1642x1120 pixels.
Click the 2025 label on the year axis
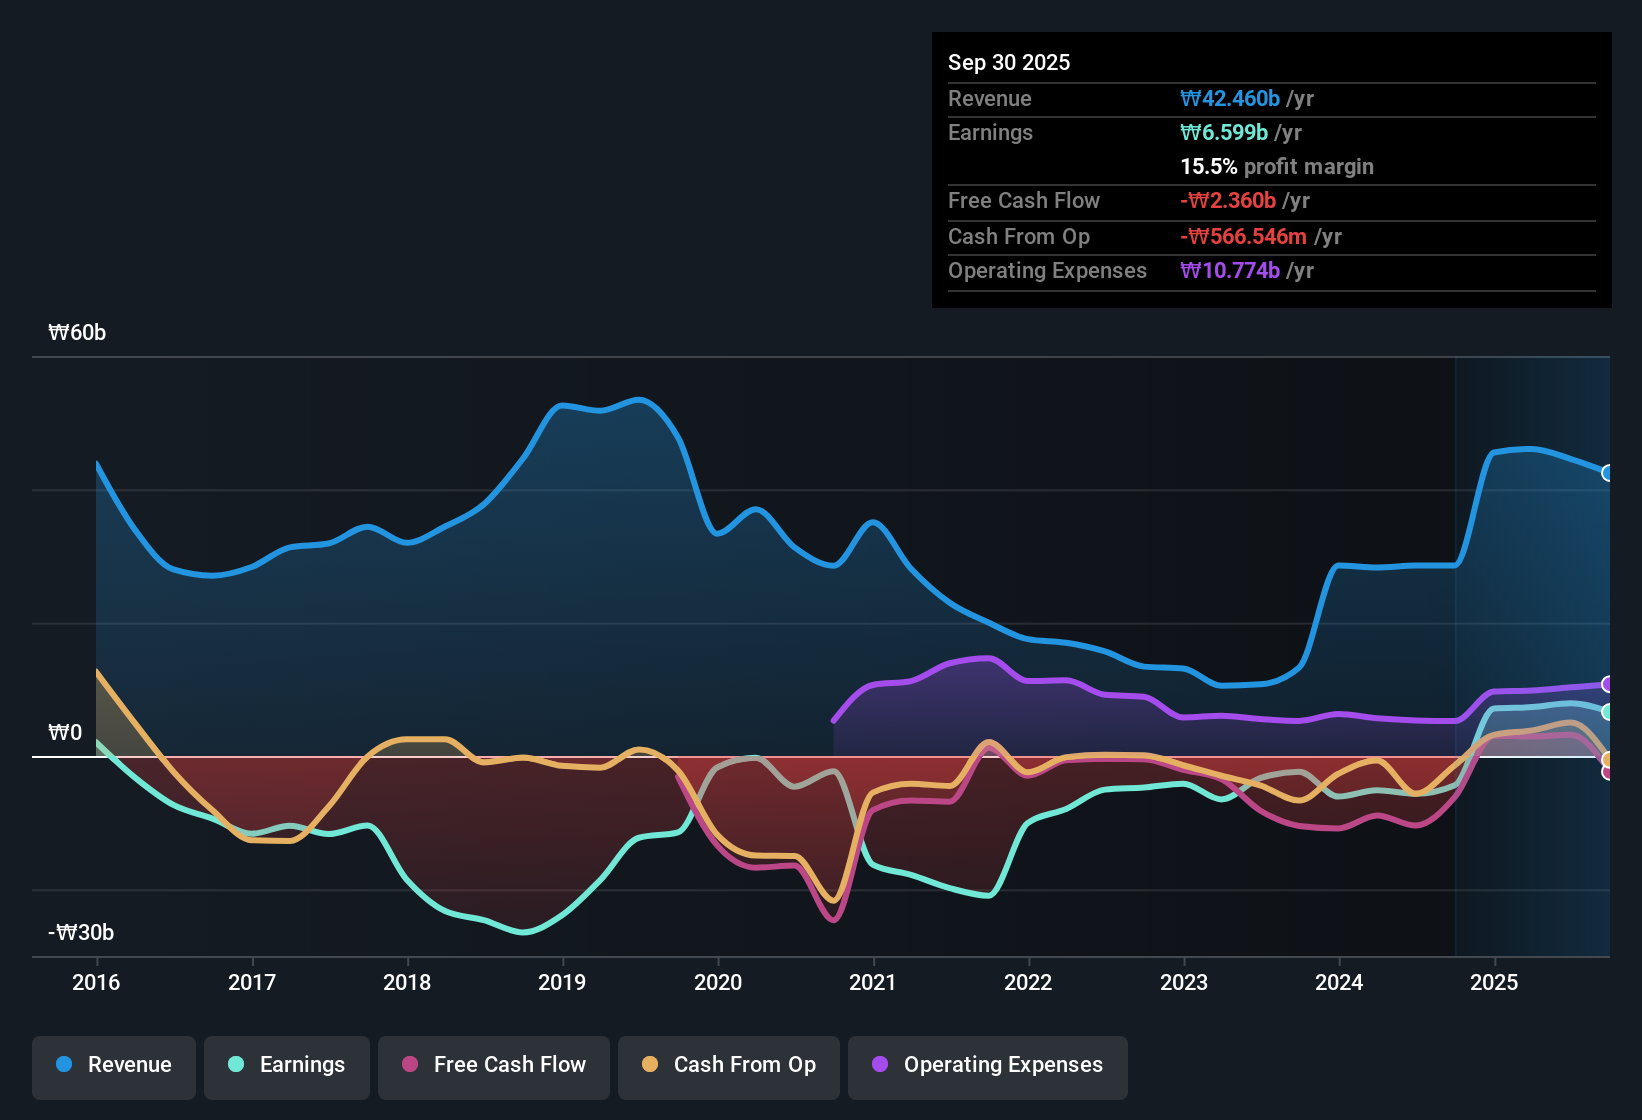pos(1495,983)
